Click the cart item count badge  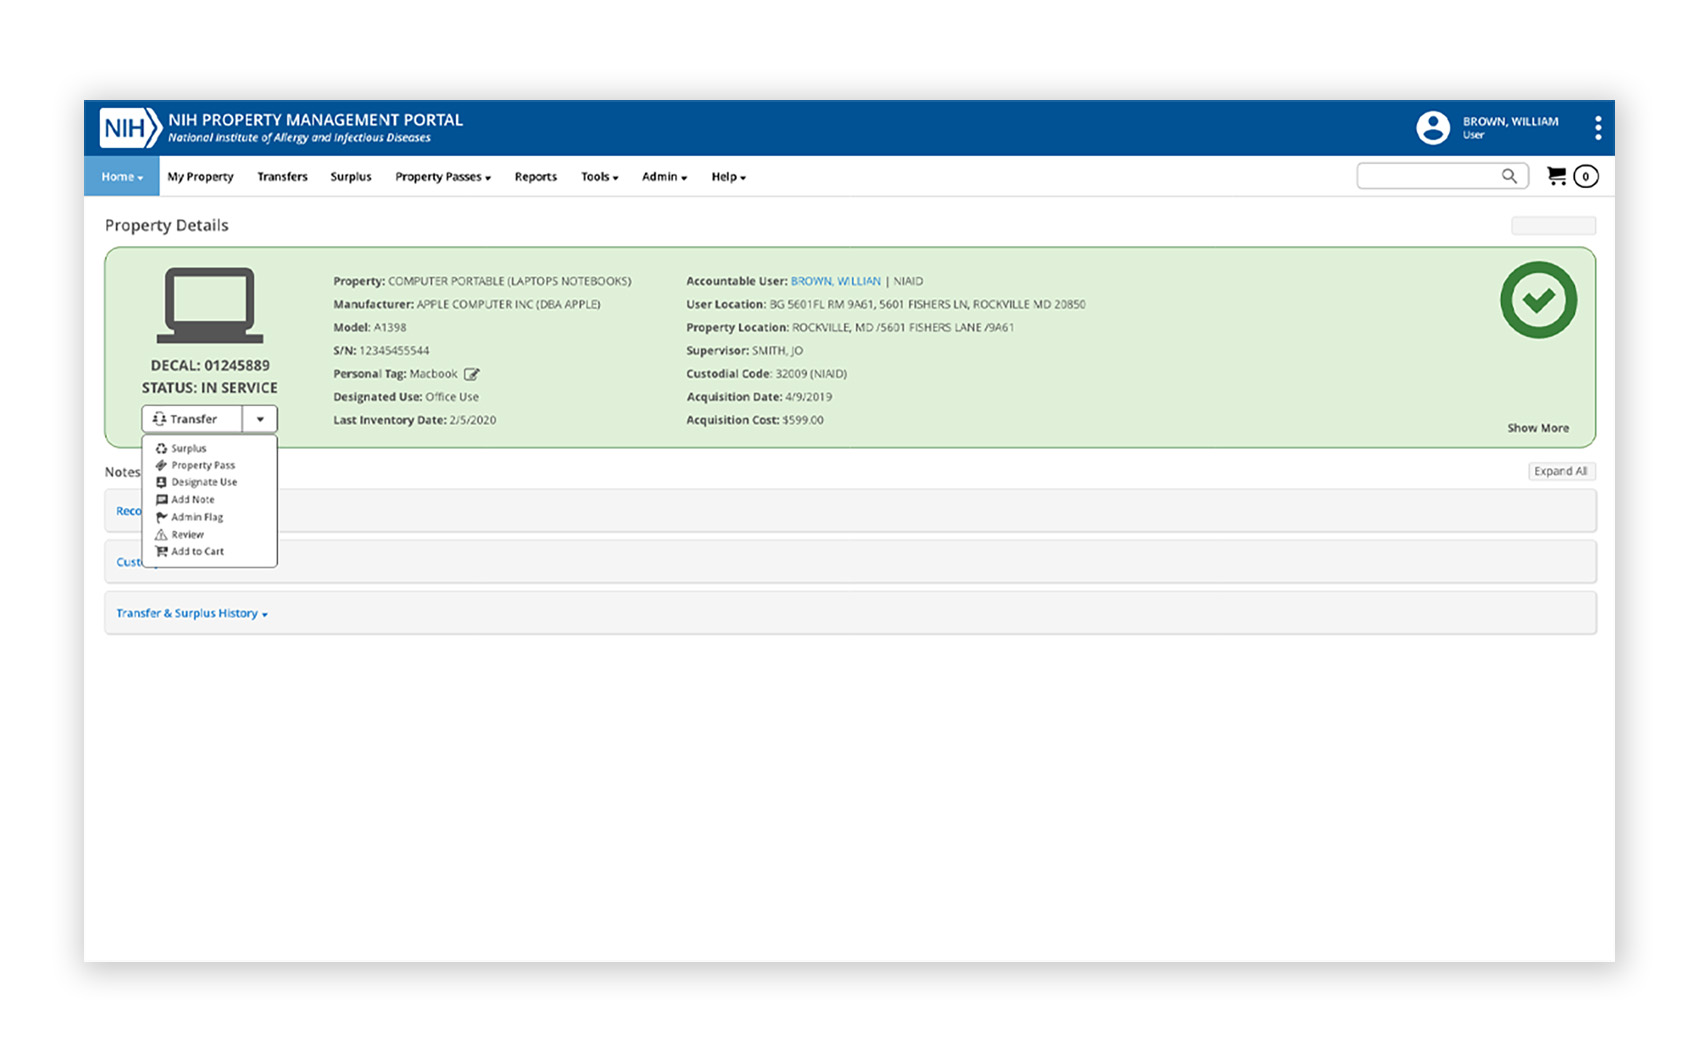1585,177
